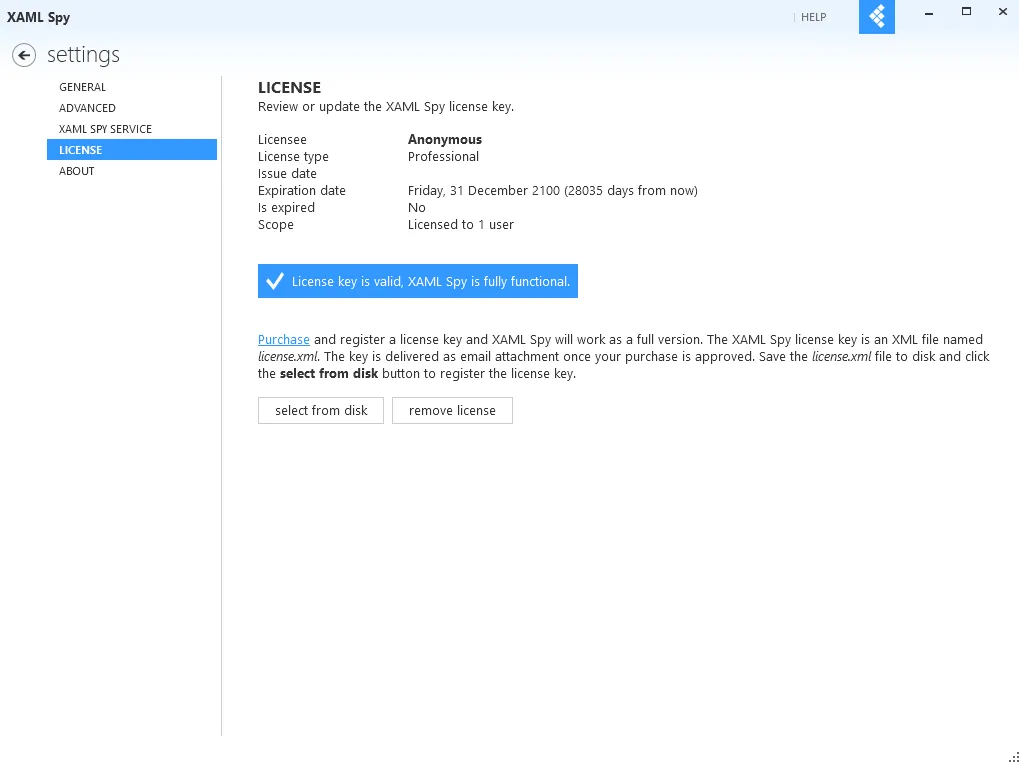Close the XAML Spy window
The height and width of the screenshot is (763, 1019).
[1002, 12]
